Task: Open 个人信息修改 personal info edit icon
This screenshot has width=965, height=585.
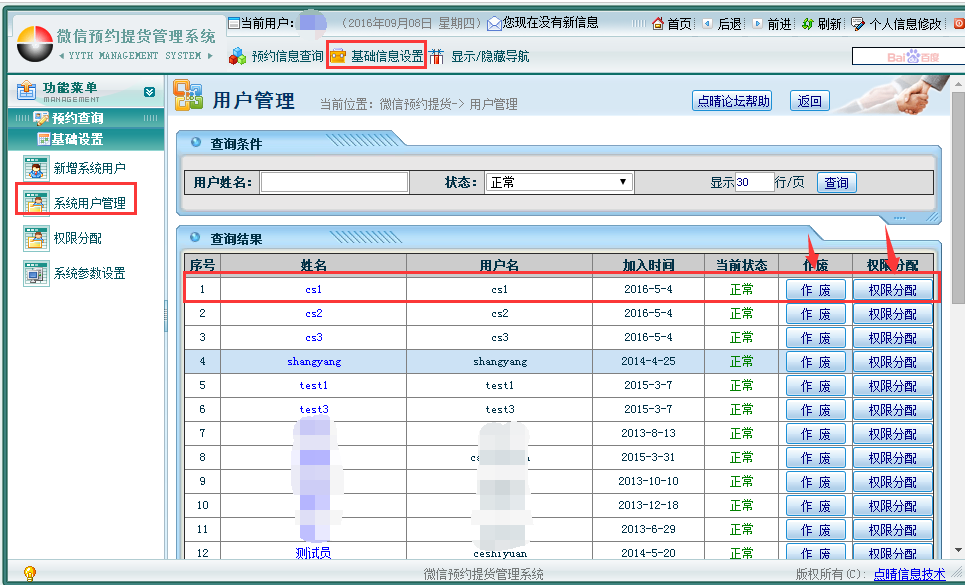Action: click(858, 23)
